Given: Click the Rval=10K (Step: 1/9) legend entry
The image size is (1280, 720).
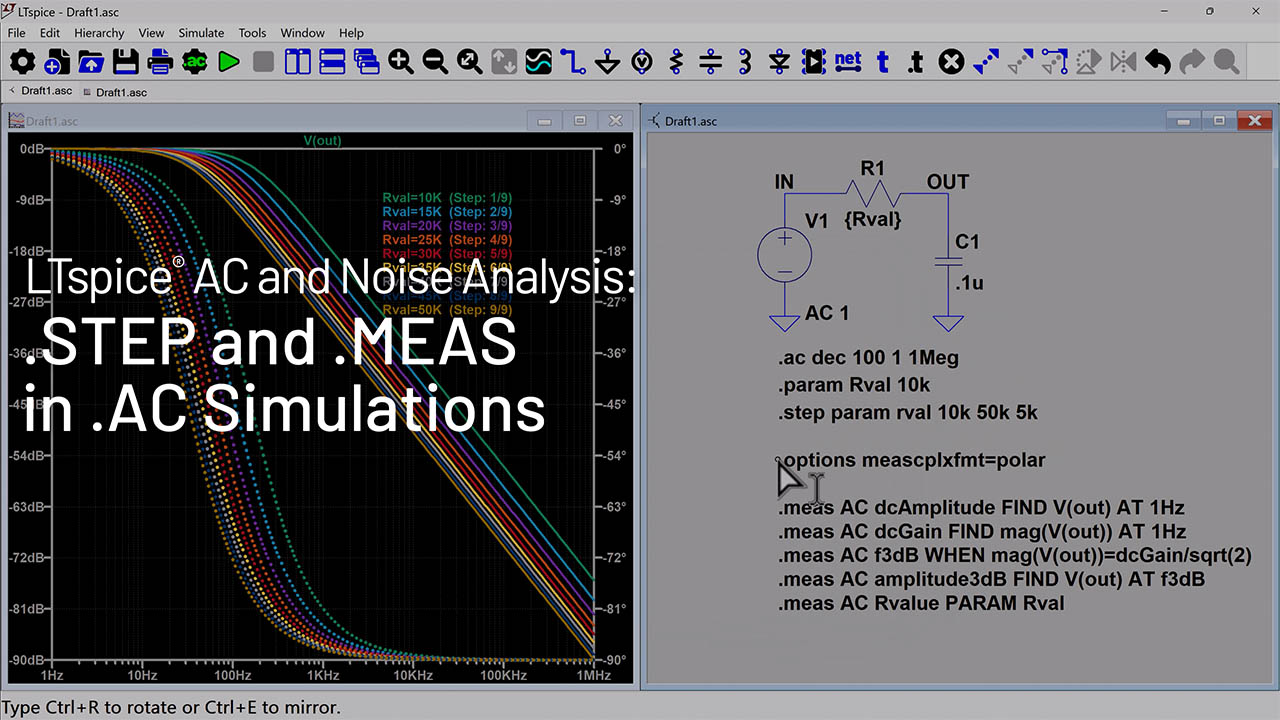Looking at the screenshot, I should 448,197.
